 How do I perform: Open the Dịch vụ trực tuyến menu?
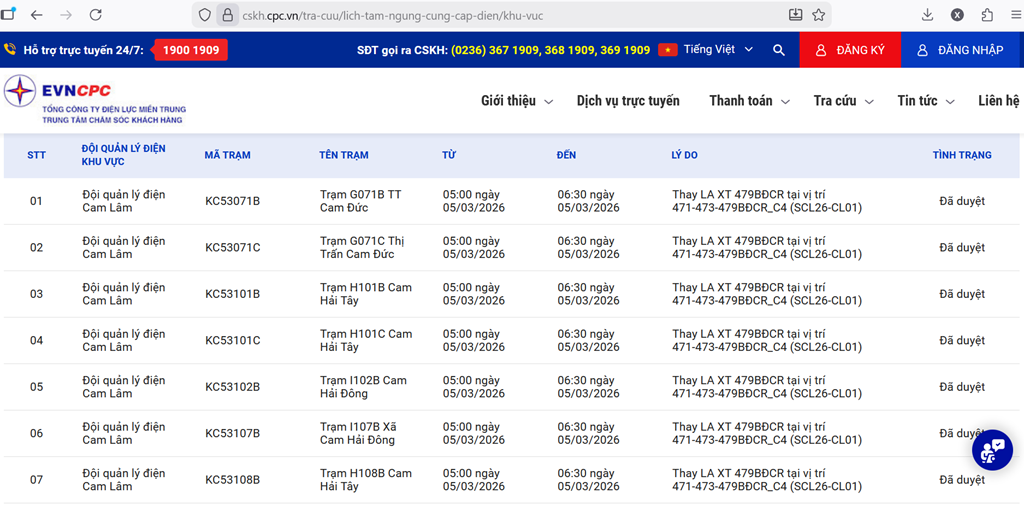(627, 101)
